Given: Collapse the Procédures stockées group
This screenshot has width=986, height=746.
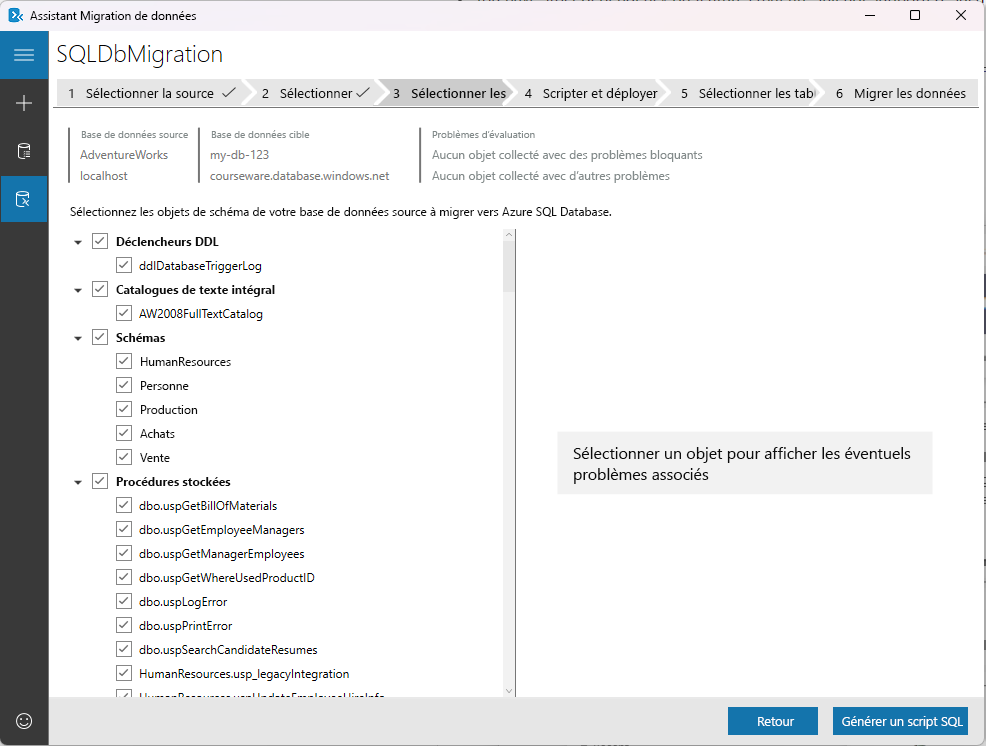Looking at the screenshot, I should (x=78, y=481).
